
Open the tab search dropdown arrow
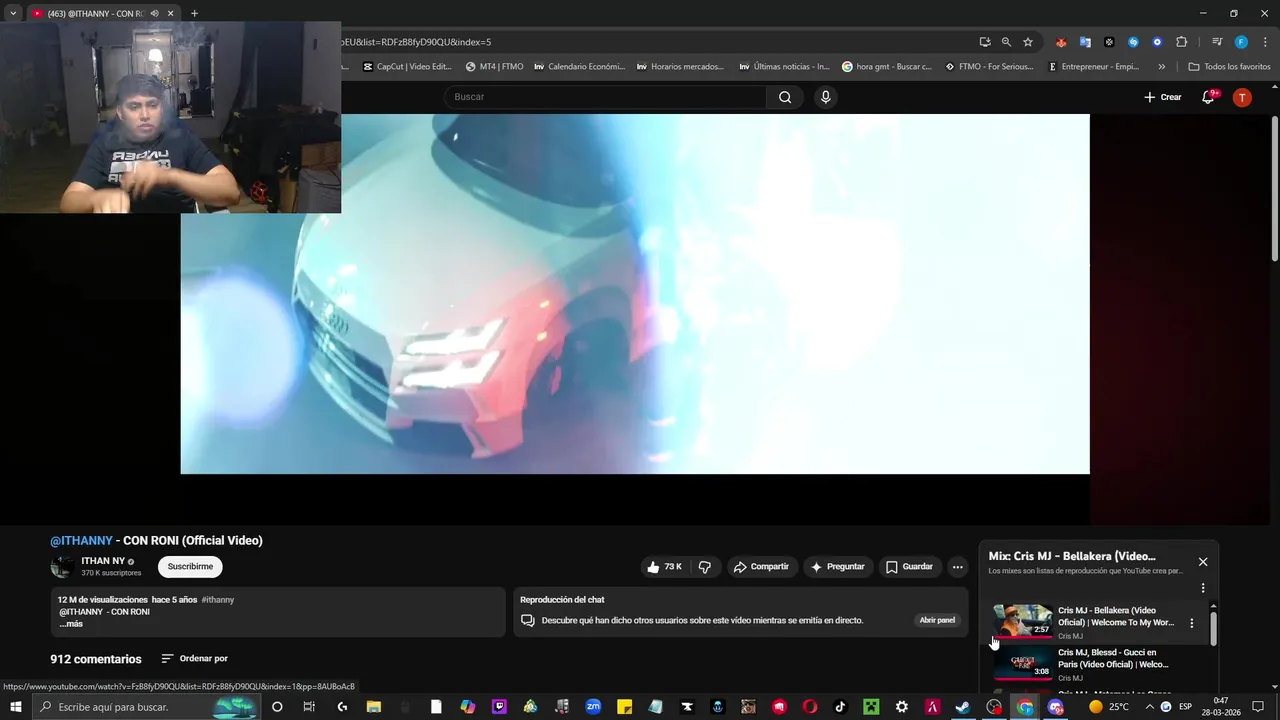tap(13, 13)
